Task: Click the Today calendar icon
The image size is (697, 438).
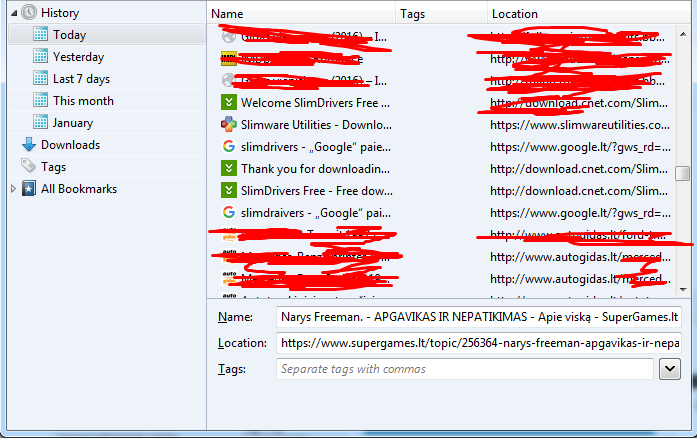Action: (40, 34)
